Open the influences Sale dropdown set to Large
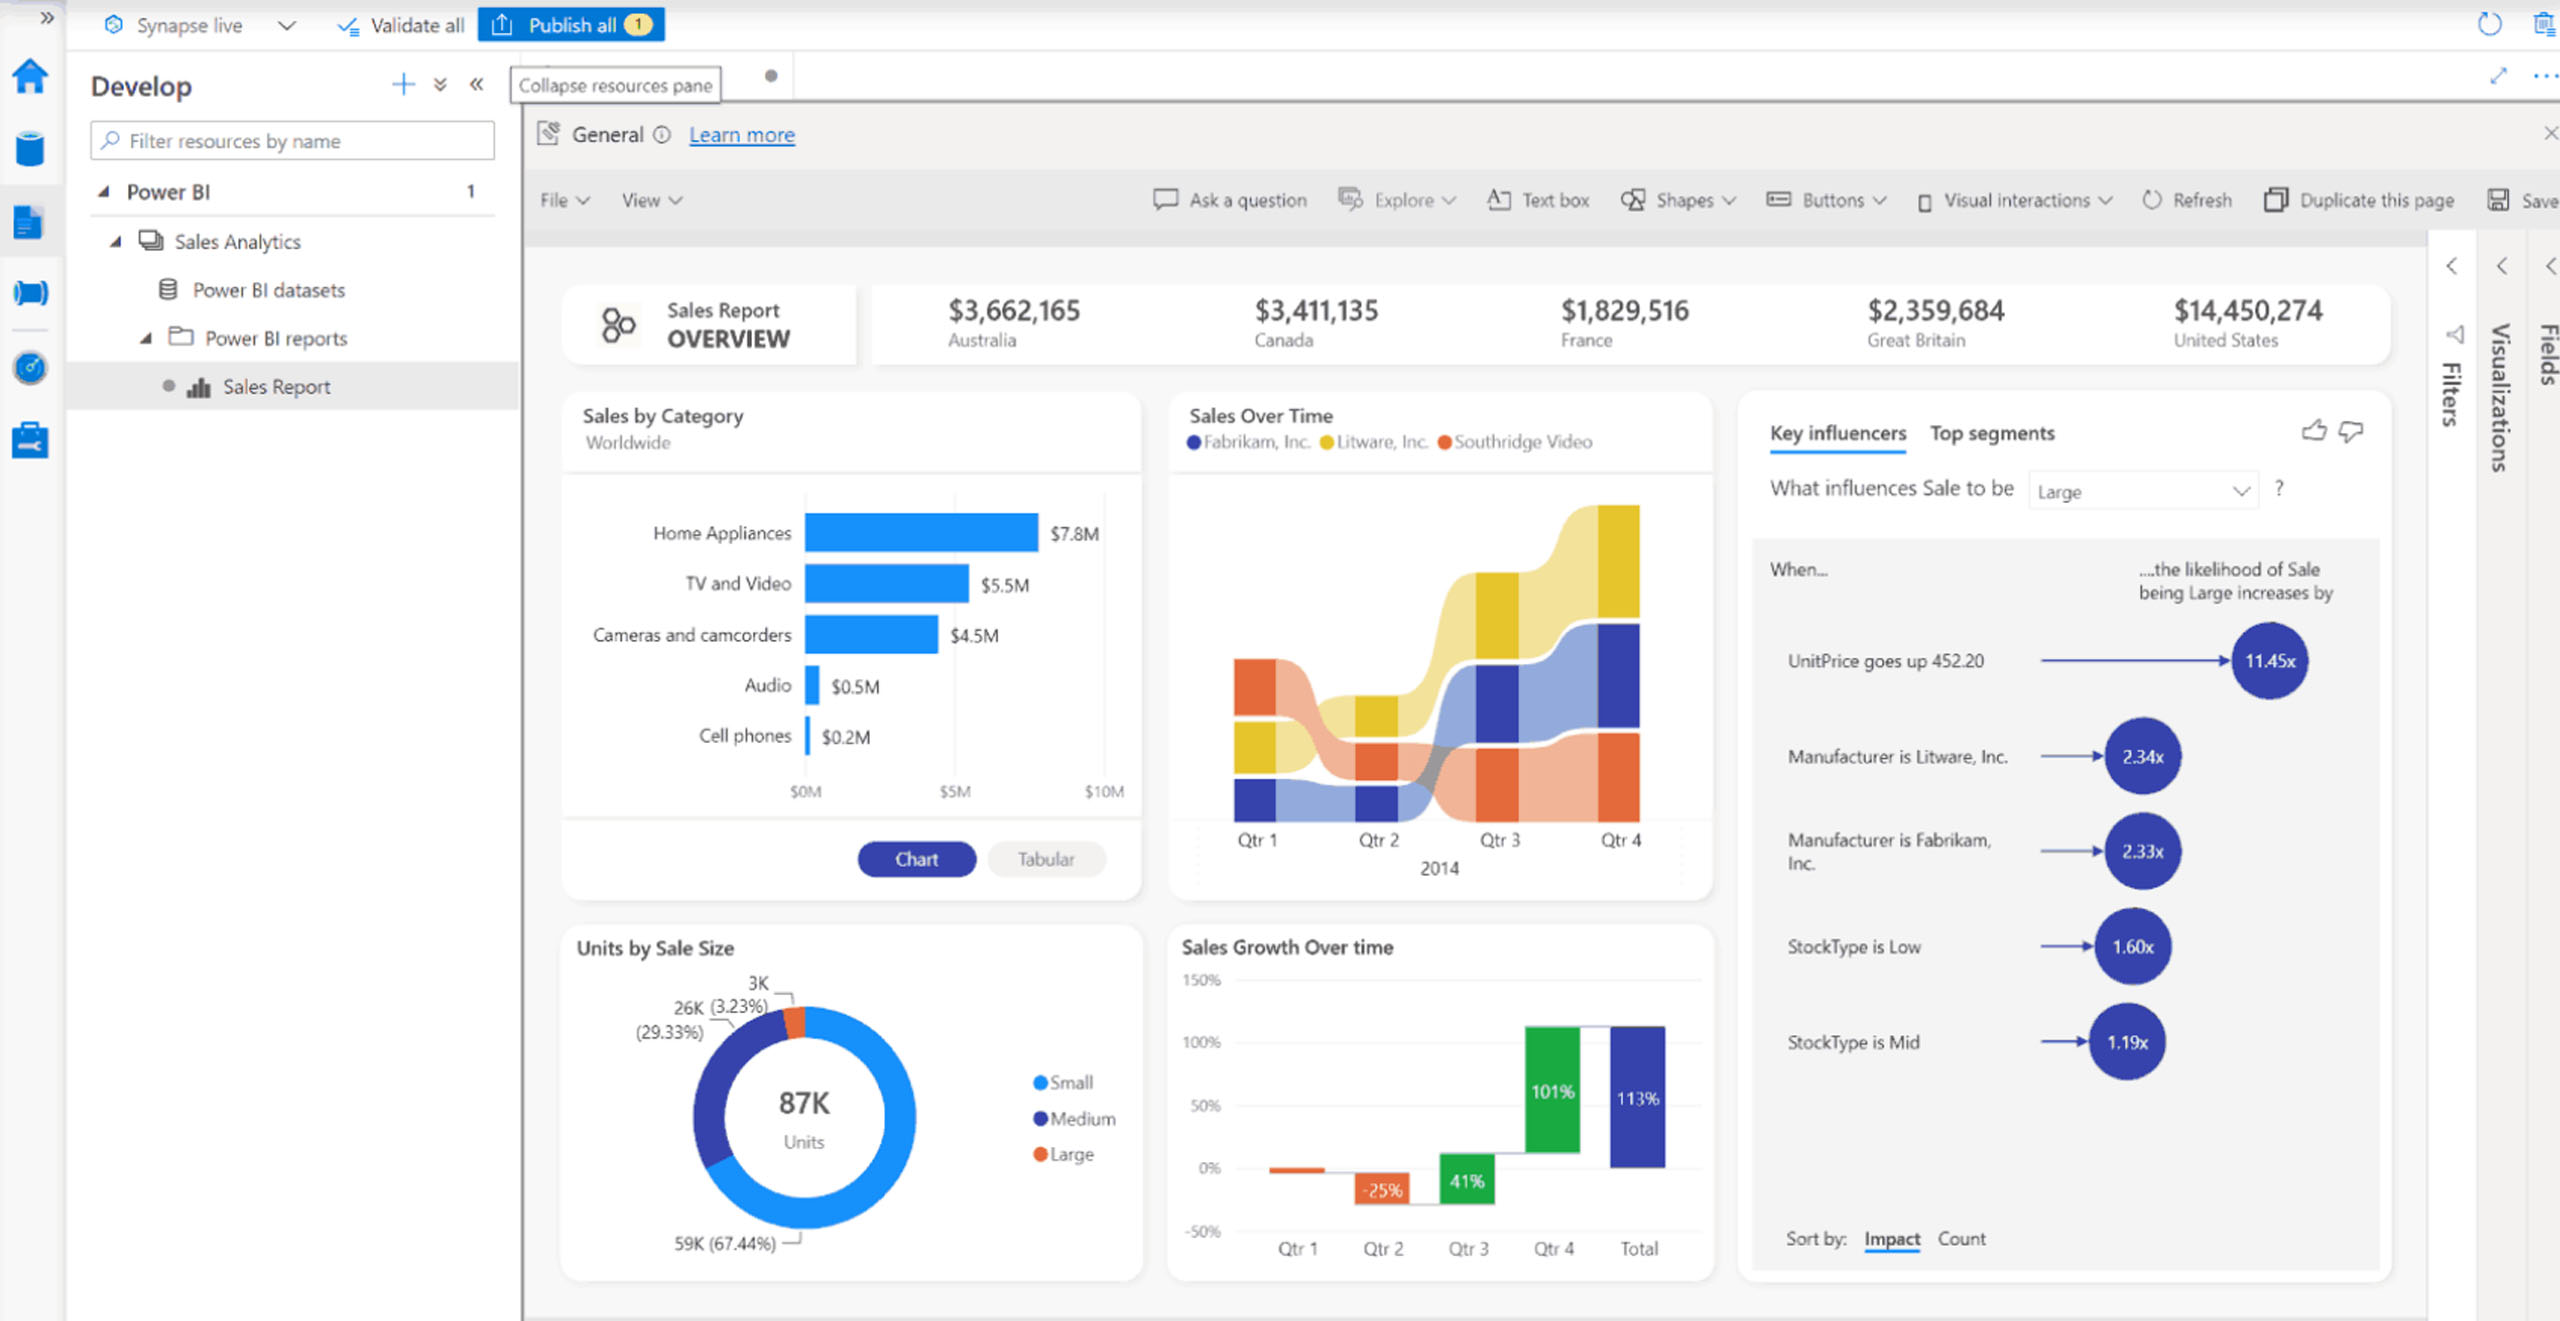2560x1321 pixels. 2143,490
